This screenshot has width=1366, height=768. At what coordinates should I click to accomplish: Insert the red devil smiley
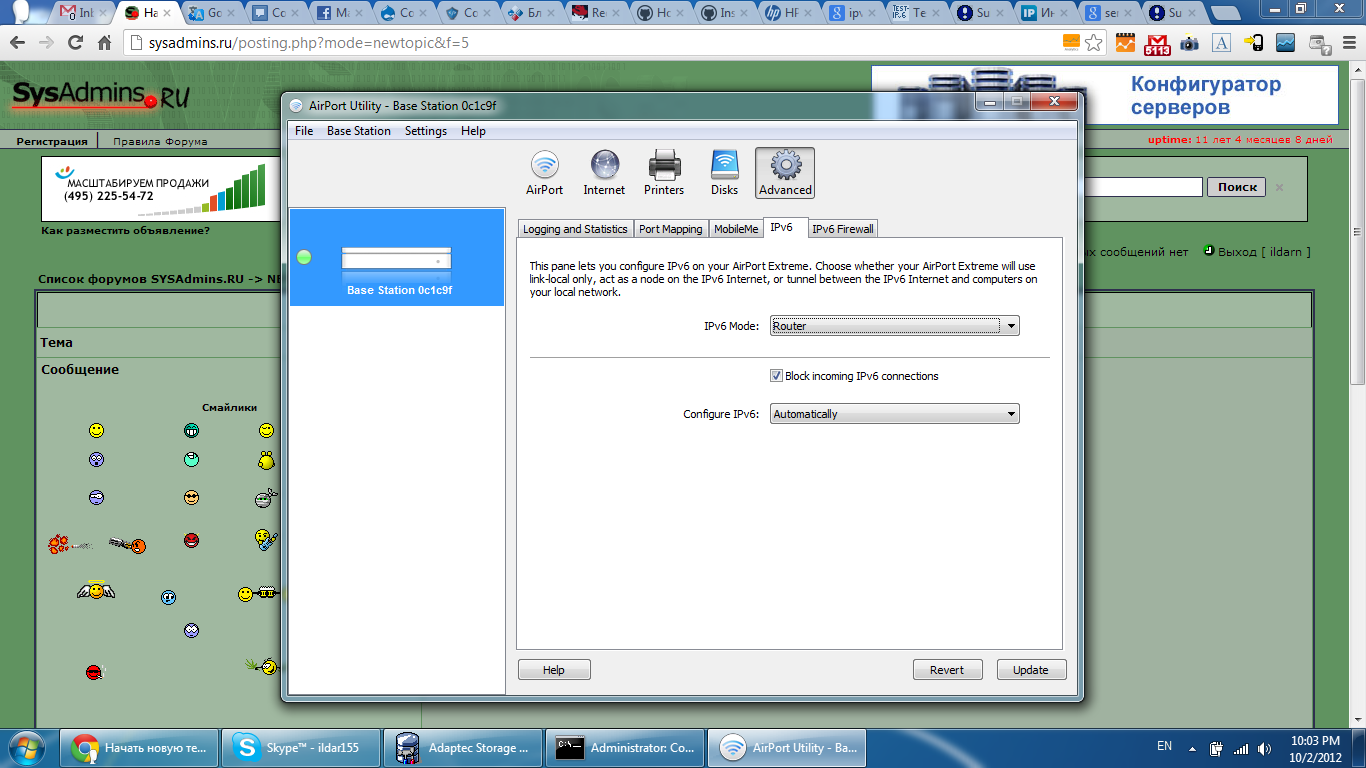tap(191, 540)
